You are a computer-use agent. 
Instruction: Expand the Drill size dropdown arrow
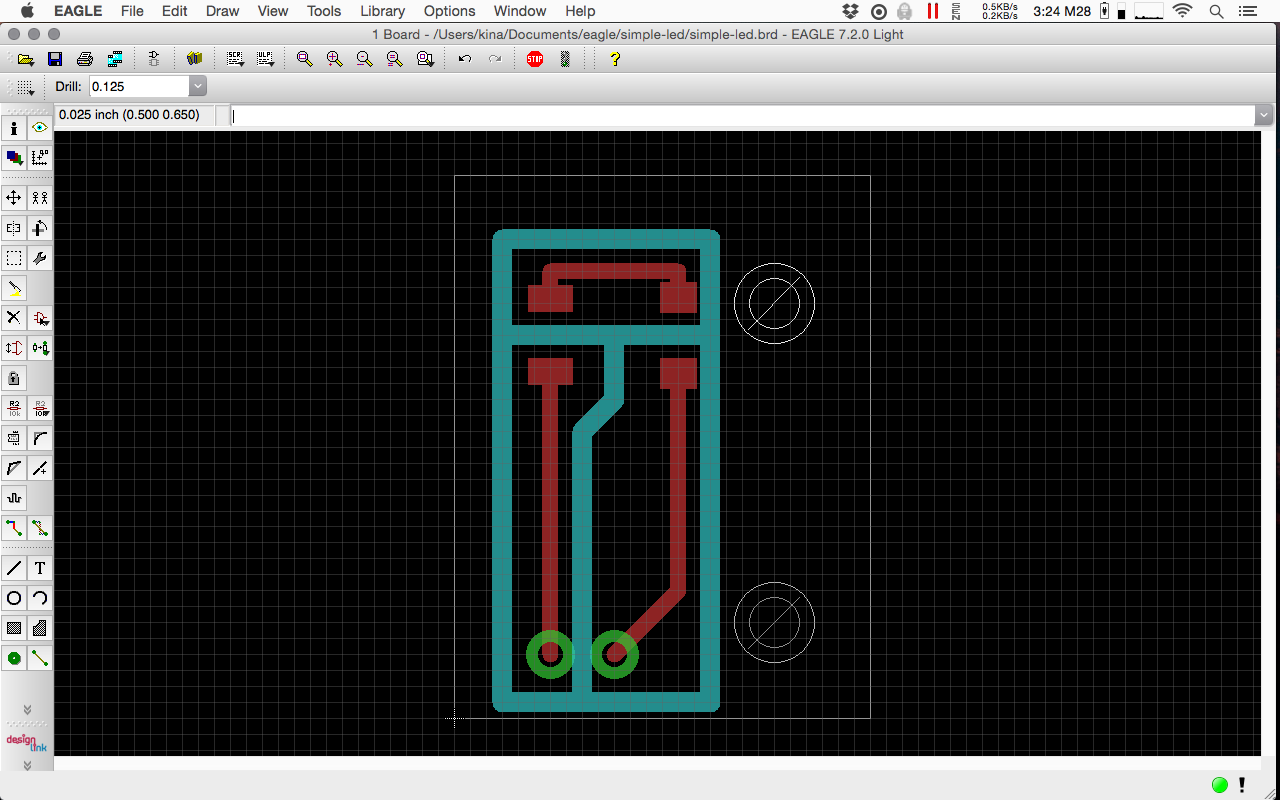pos(197,87)
